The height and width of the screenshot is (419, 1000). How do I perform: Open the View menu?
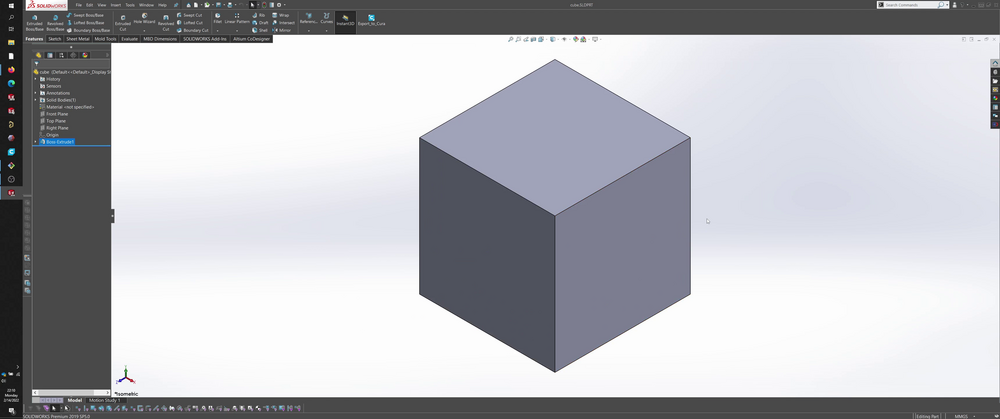pos(101,4)
